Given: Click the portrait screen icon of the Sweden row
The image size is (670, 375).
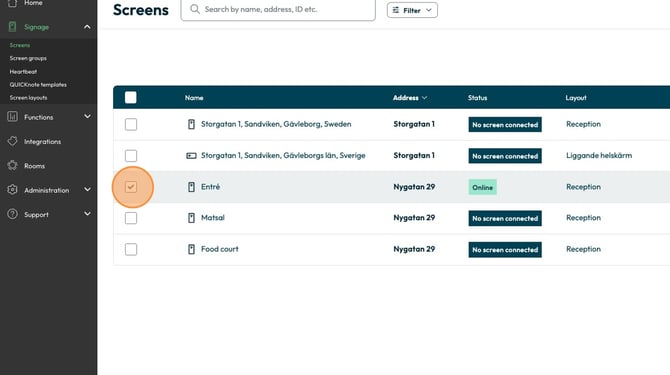Looking at the screenshot, I should point(191,124).
